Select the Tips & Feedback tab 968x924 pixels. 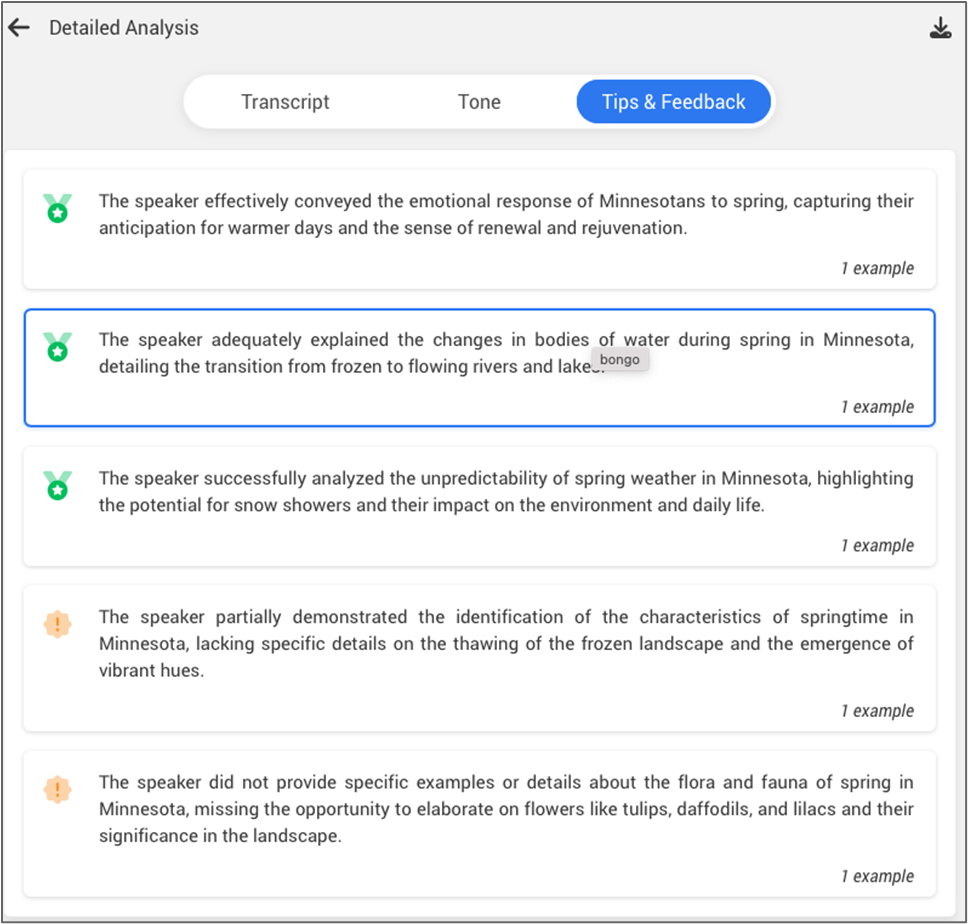[x=674, y=102]
